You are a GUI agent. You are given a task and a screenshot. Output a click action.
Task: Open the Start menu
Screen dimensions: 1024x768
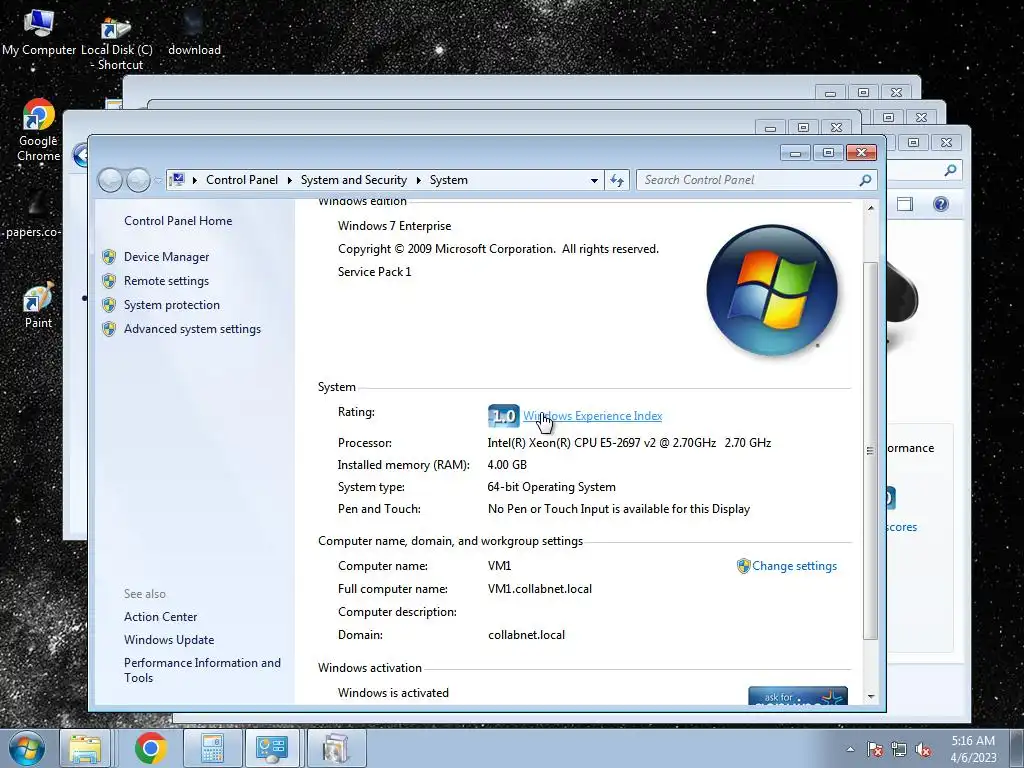click(27, 748)
